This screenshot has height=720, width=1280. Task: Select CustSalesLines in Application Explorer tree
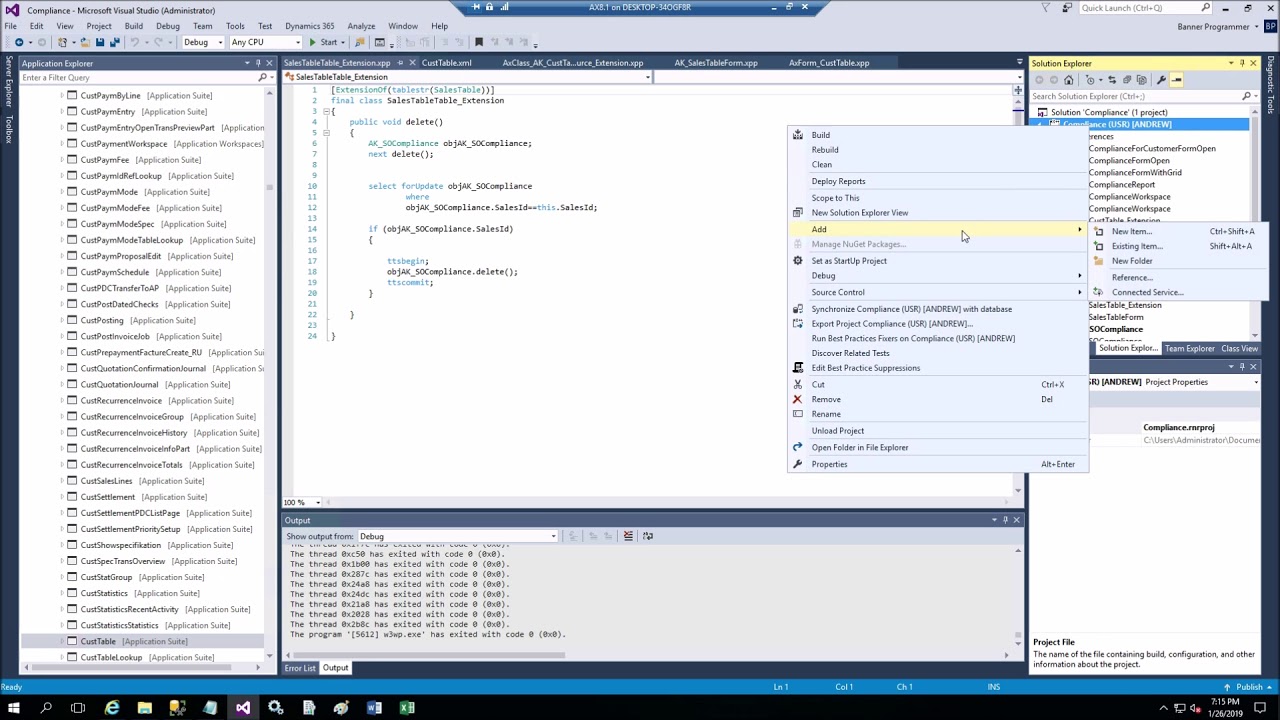click(106, 481)
